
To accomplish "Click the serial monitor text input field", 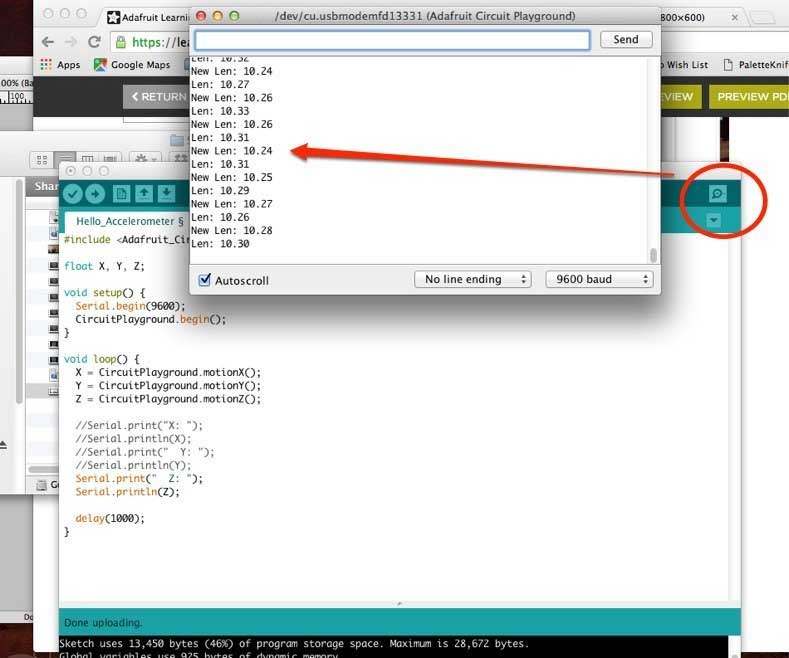I will [x=392, y=39].
